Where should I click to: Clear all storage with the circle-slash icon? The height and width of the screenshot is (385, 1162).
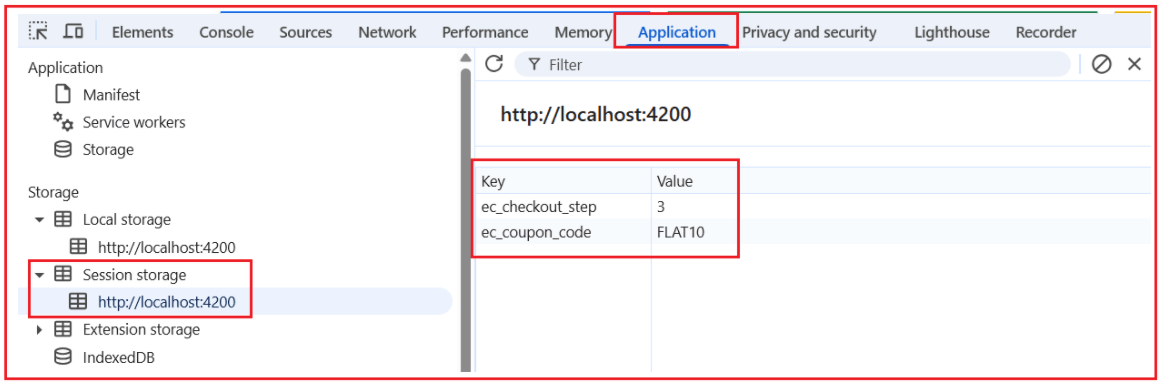(1102, 65)
